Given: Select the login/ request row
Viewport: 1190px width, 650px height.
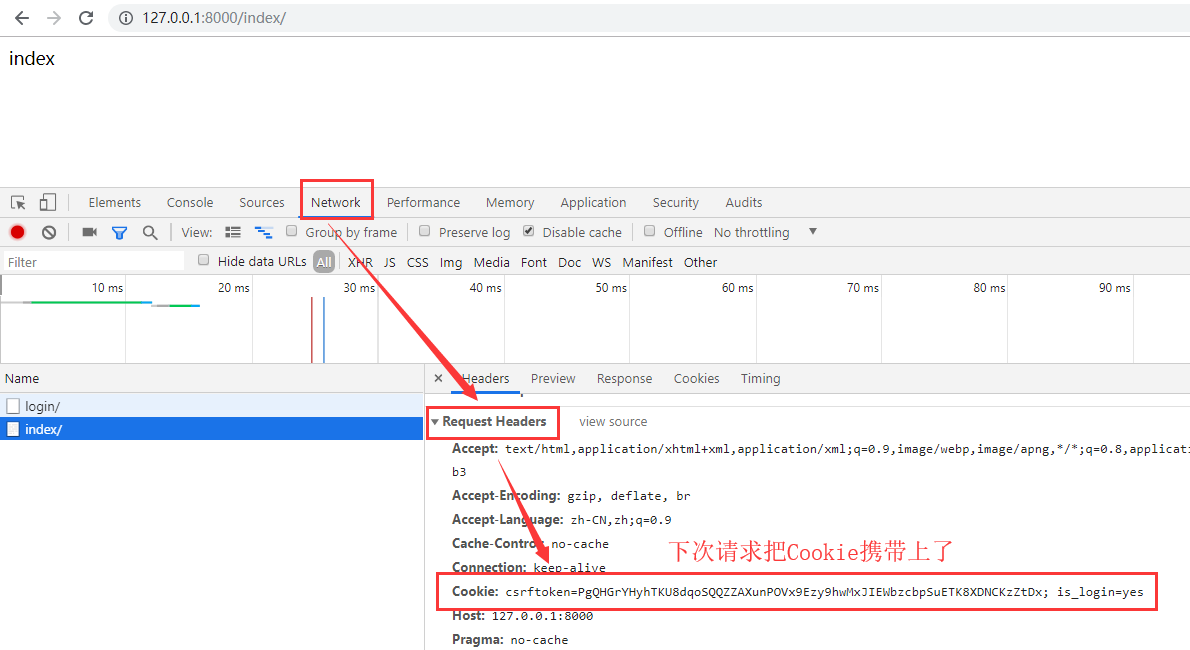Looking at the screenshot, I should click(212, 406).
